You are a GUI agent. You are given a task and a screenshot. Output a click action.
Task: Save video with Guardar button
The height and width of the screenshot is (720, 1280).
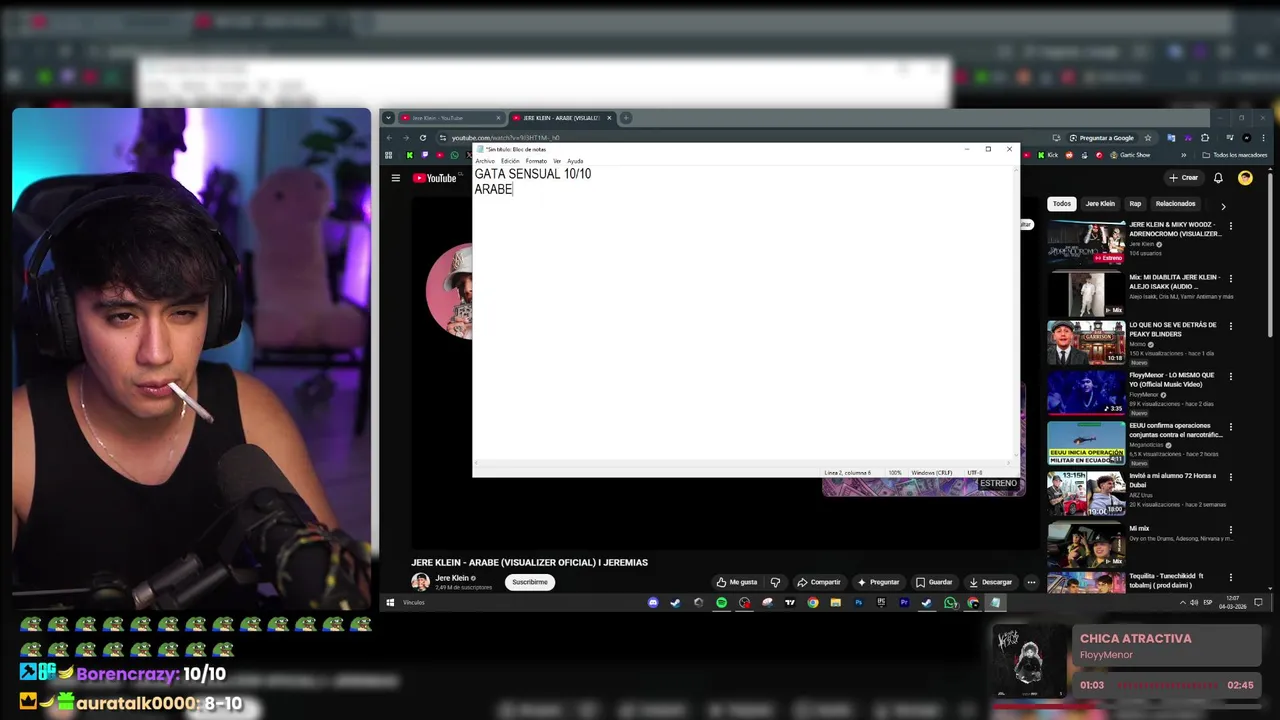(x=934, y=582)
